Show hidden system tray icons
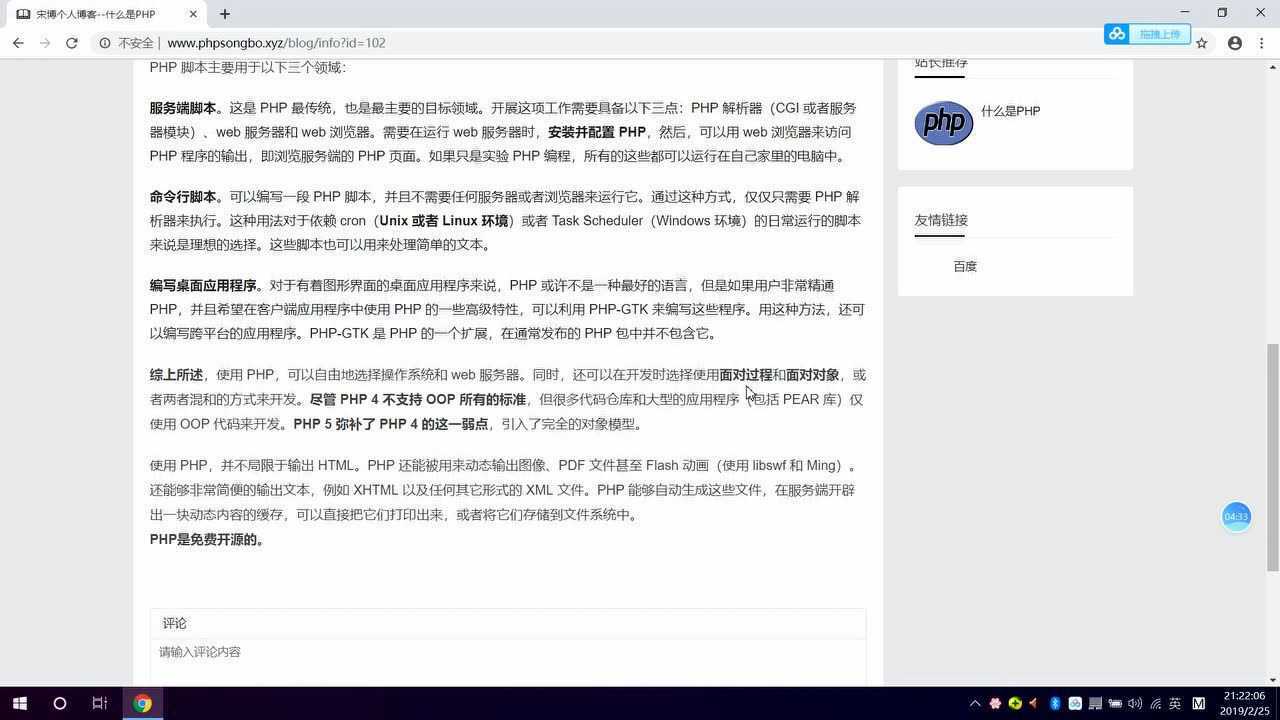 [975, 704]
